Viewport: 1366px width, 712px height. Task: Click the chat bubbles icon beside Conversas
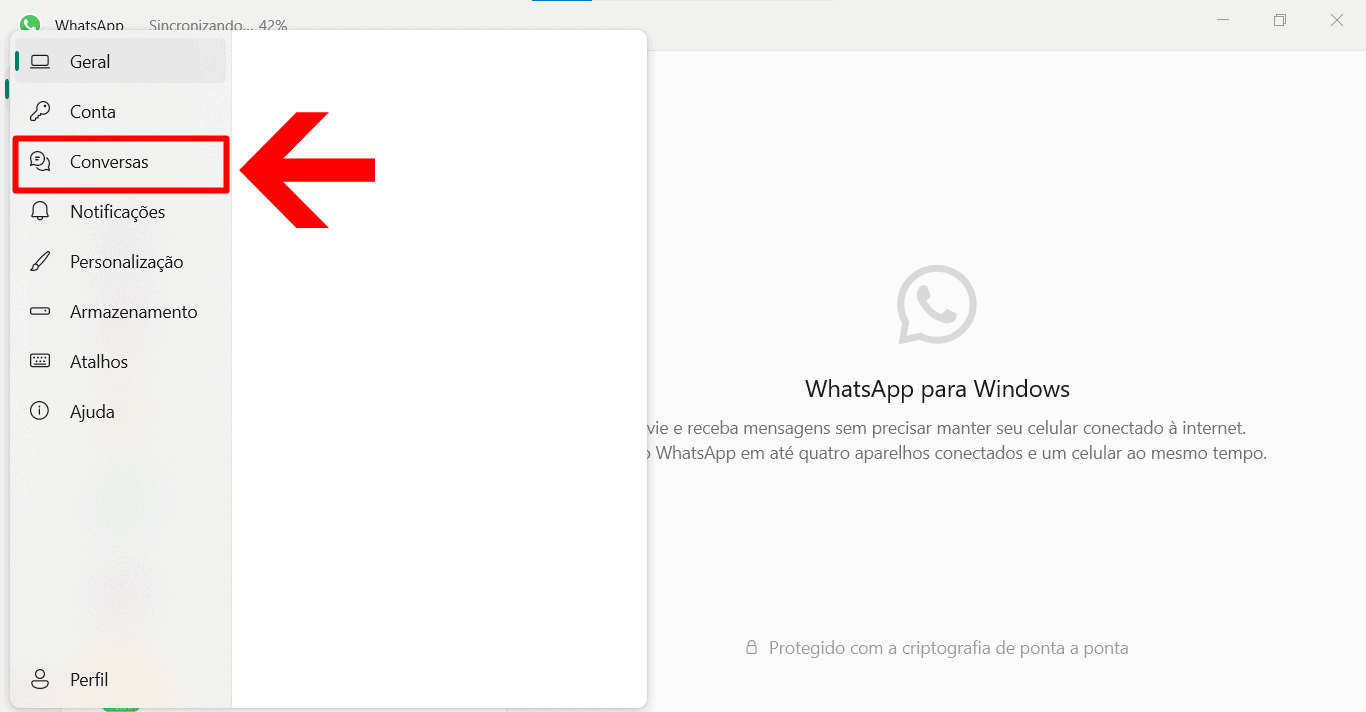point(40,162)
